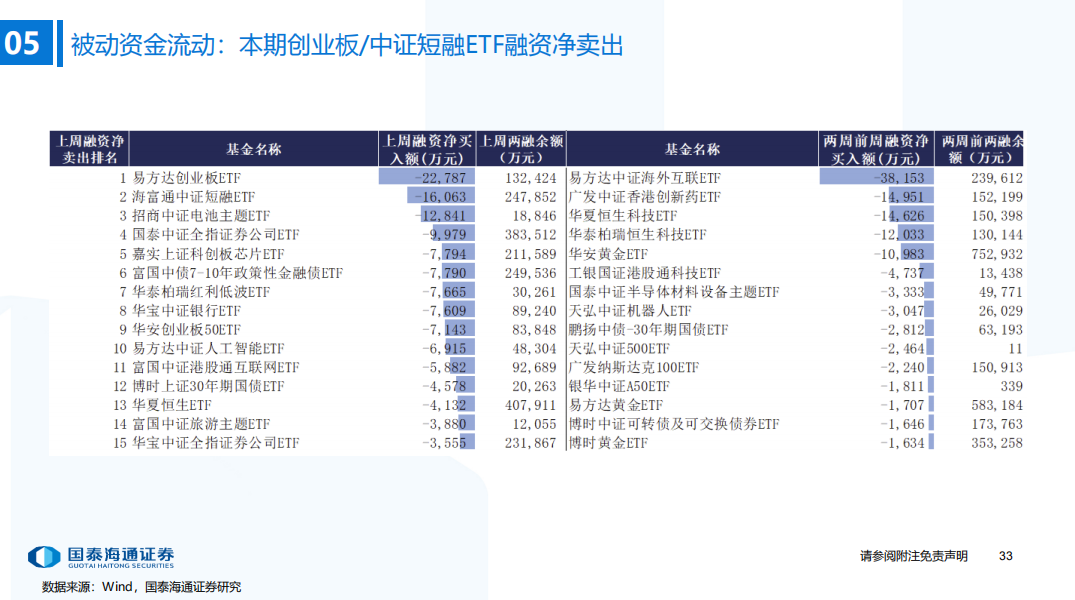
Task: Select '华夏恒生科技ETF' cell
Action: click(x=623, y=216)
